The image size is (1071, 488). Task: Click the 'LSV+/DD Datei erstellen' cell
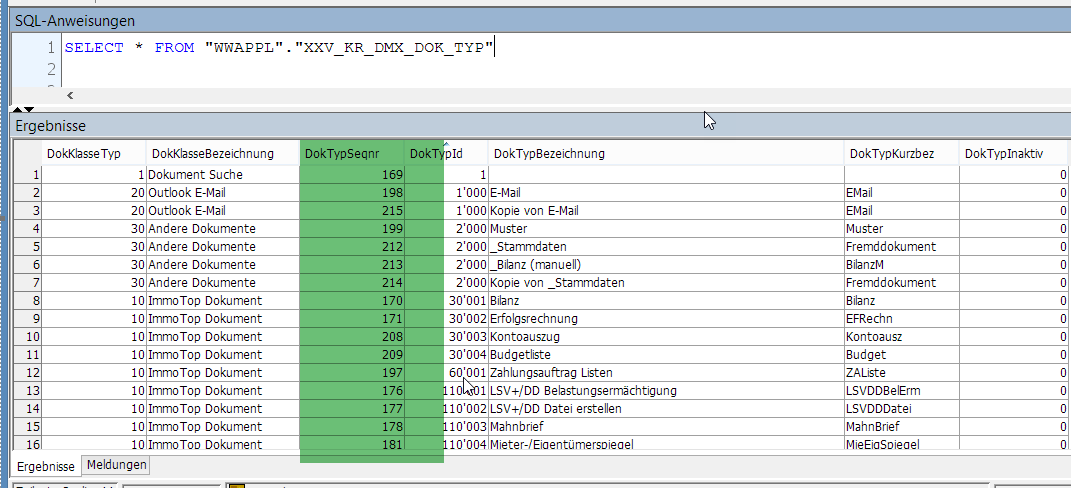[666, 409]
